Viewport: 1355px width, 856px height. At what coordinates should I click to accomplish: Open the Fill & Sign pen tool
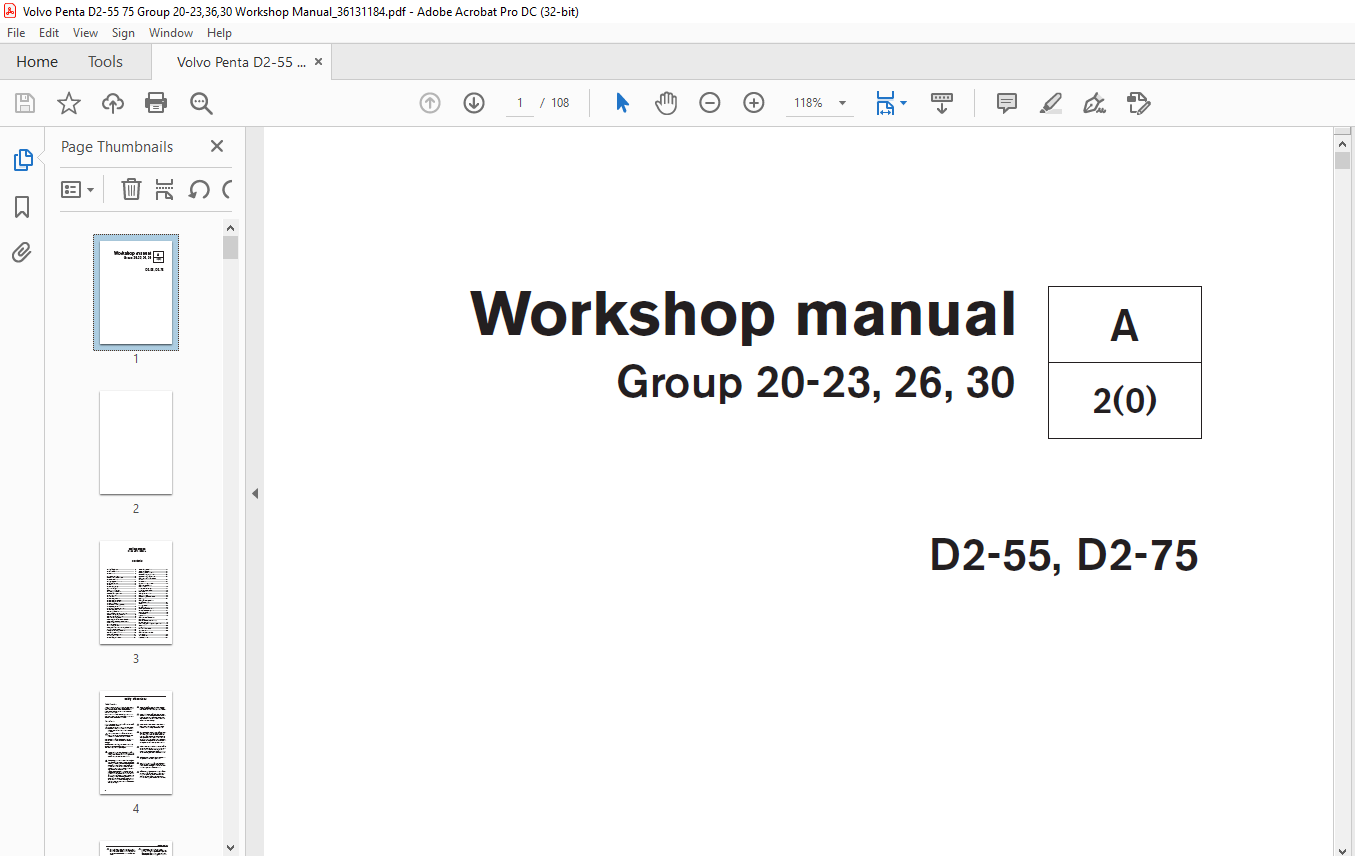pyautogui.click(x=1094, y=103)
